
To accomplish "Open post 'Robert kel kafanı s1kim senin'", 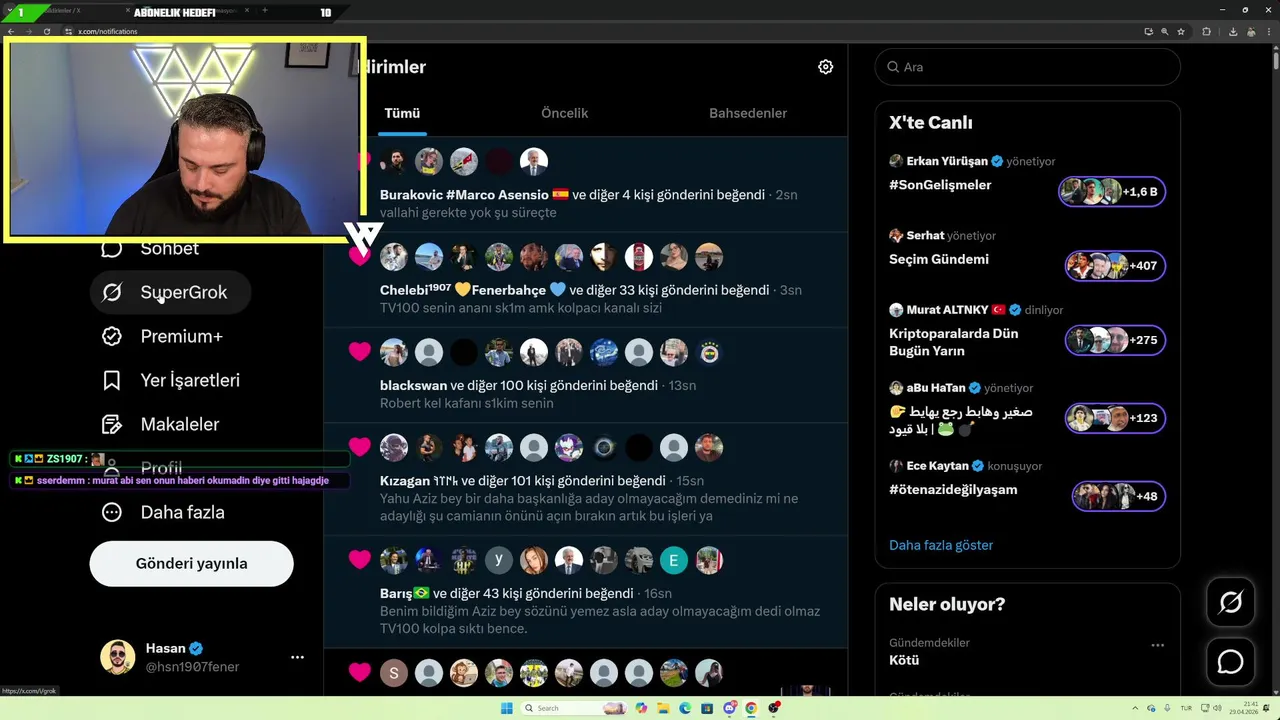I will coord(466,403).
